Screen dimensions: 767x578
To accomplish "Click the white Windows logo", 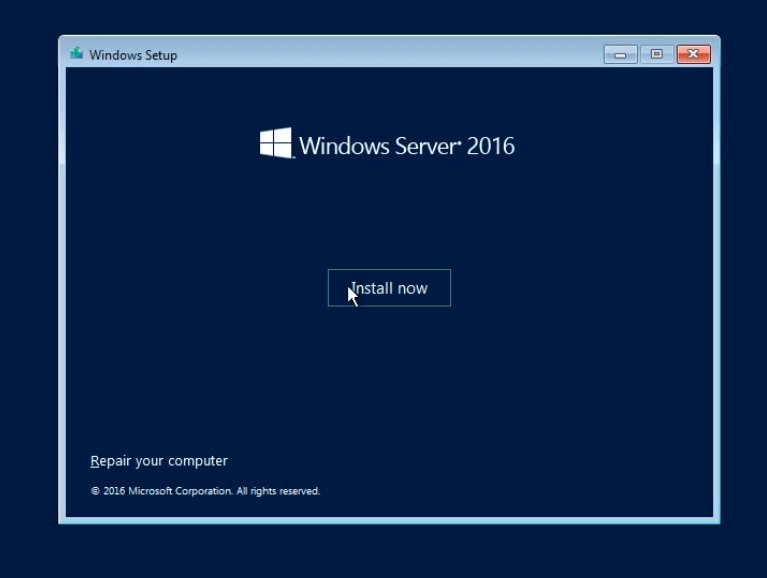I will pos(276,143).
